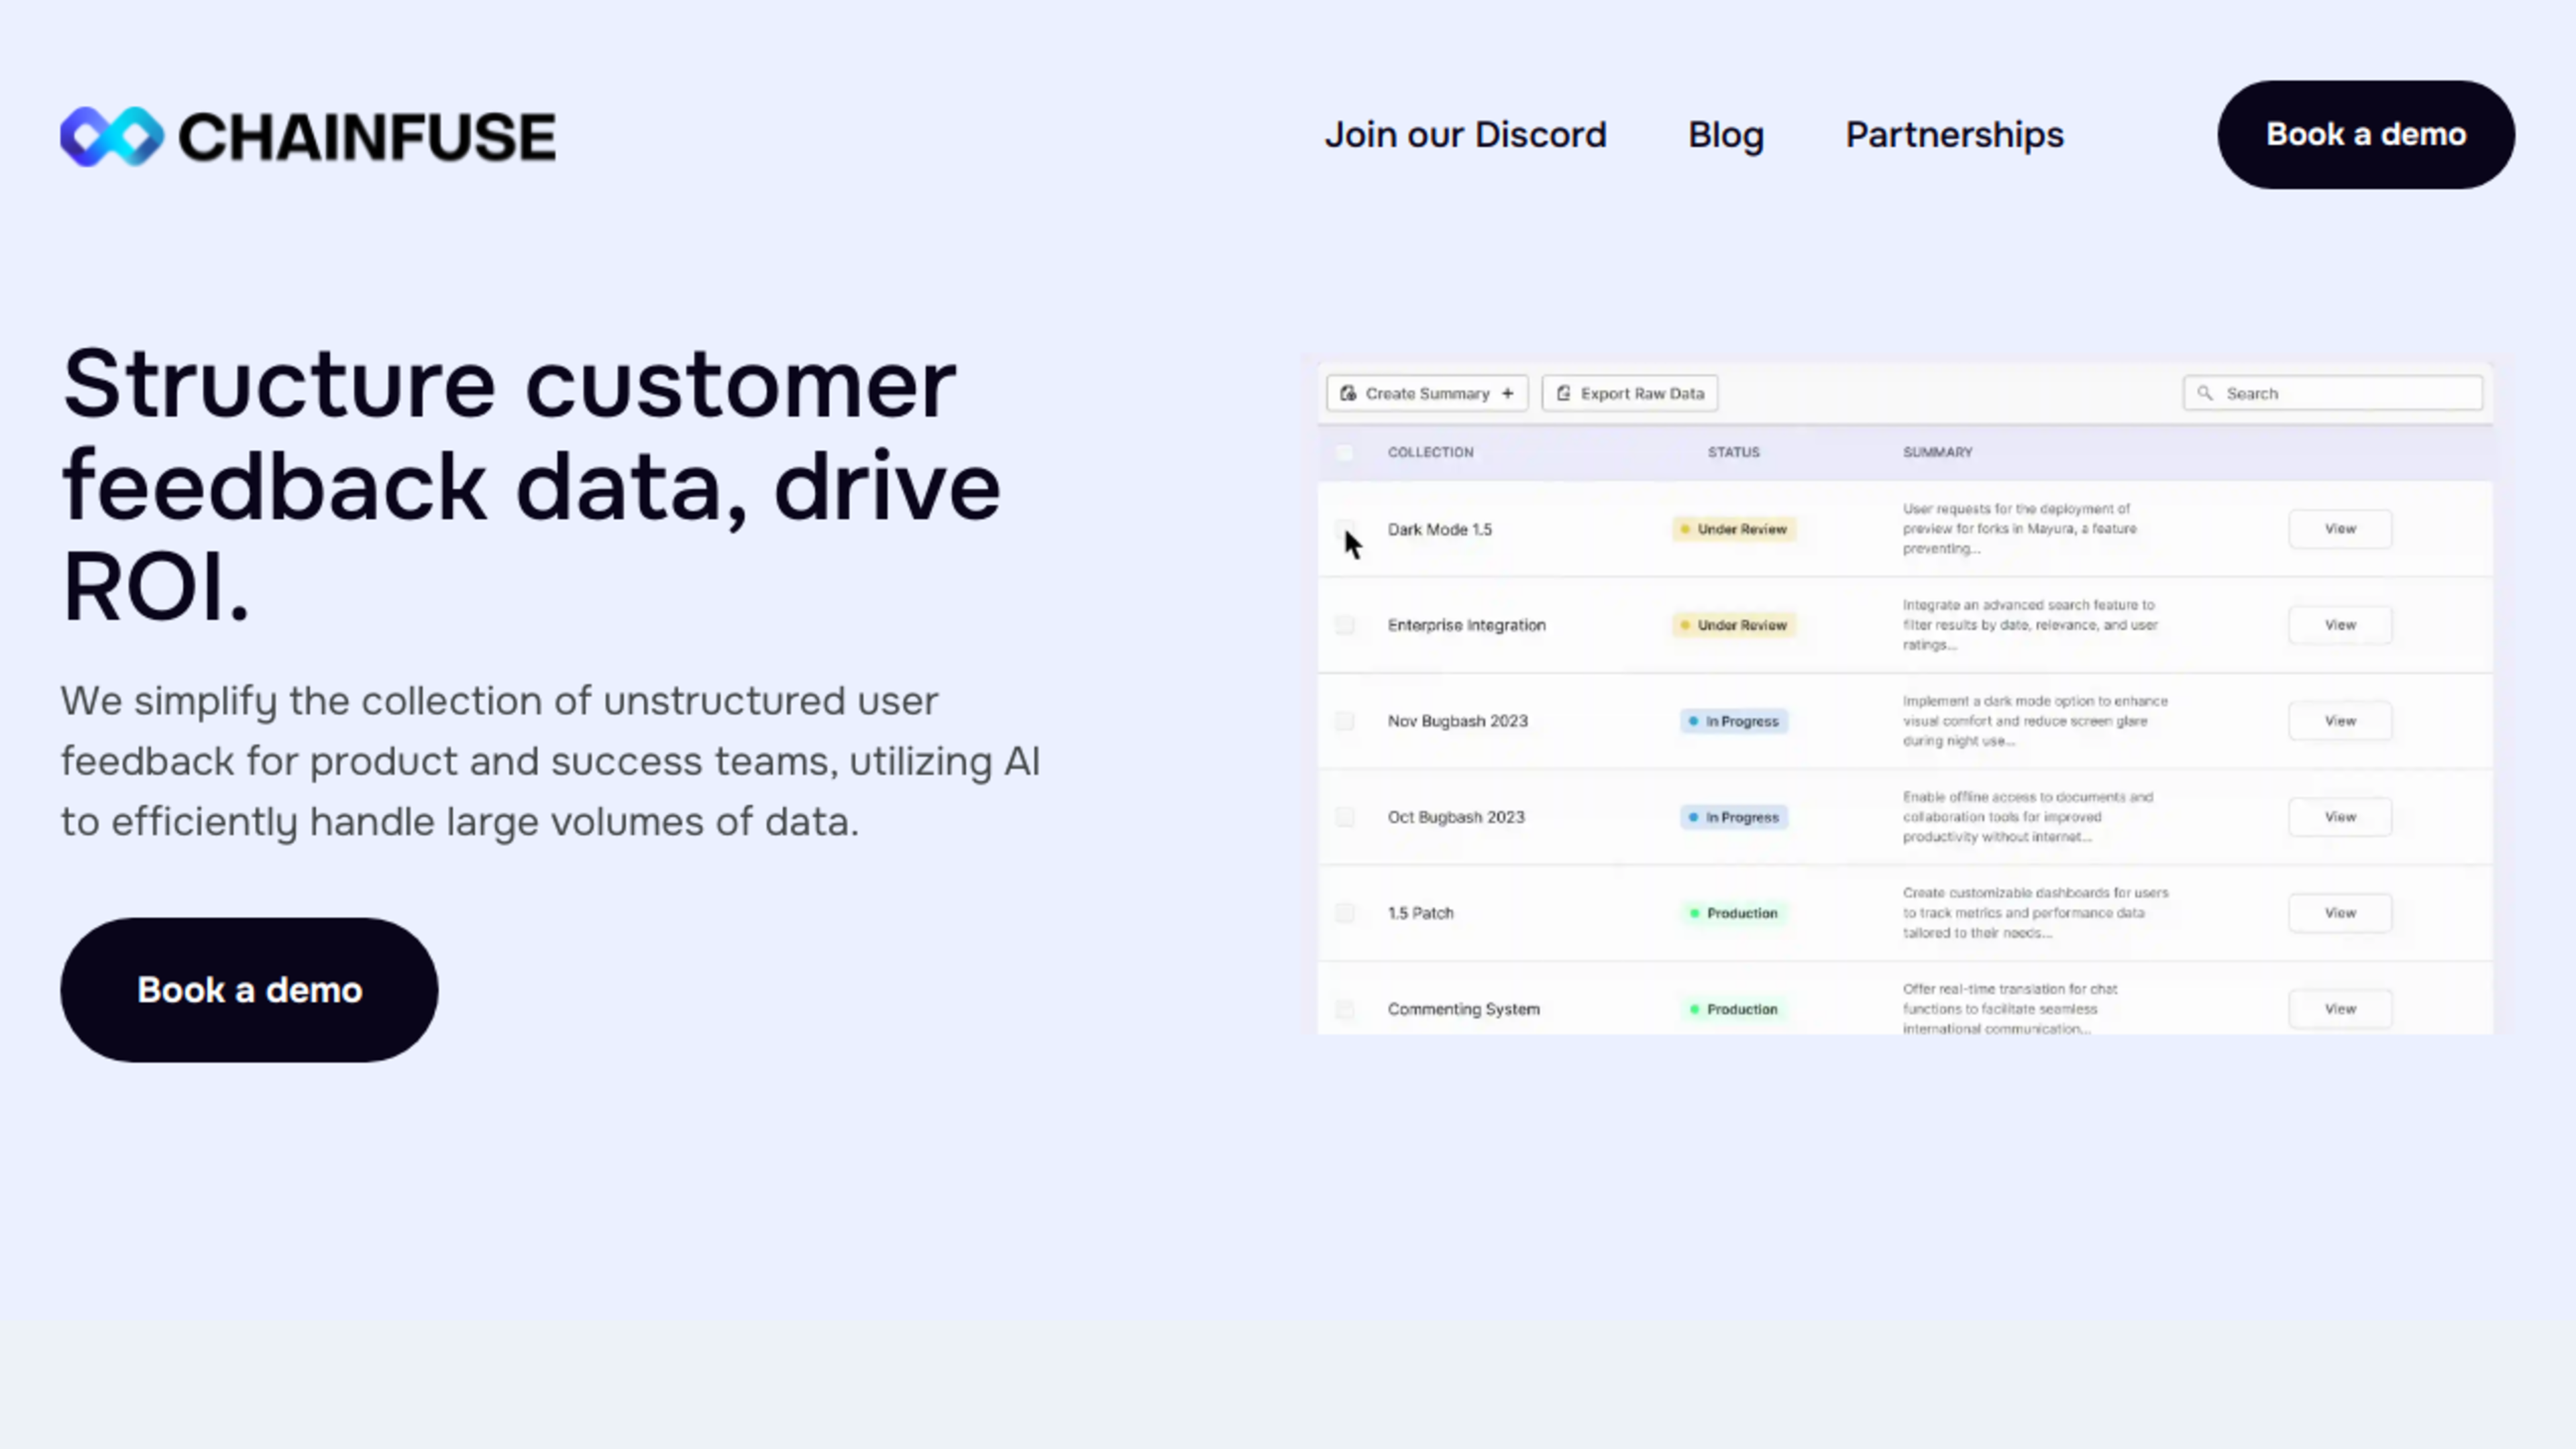2576x1449 pixels.
Task: Click View button for Oct Bugbash 2023
Action: click(2340, 817)
